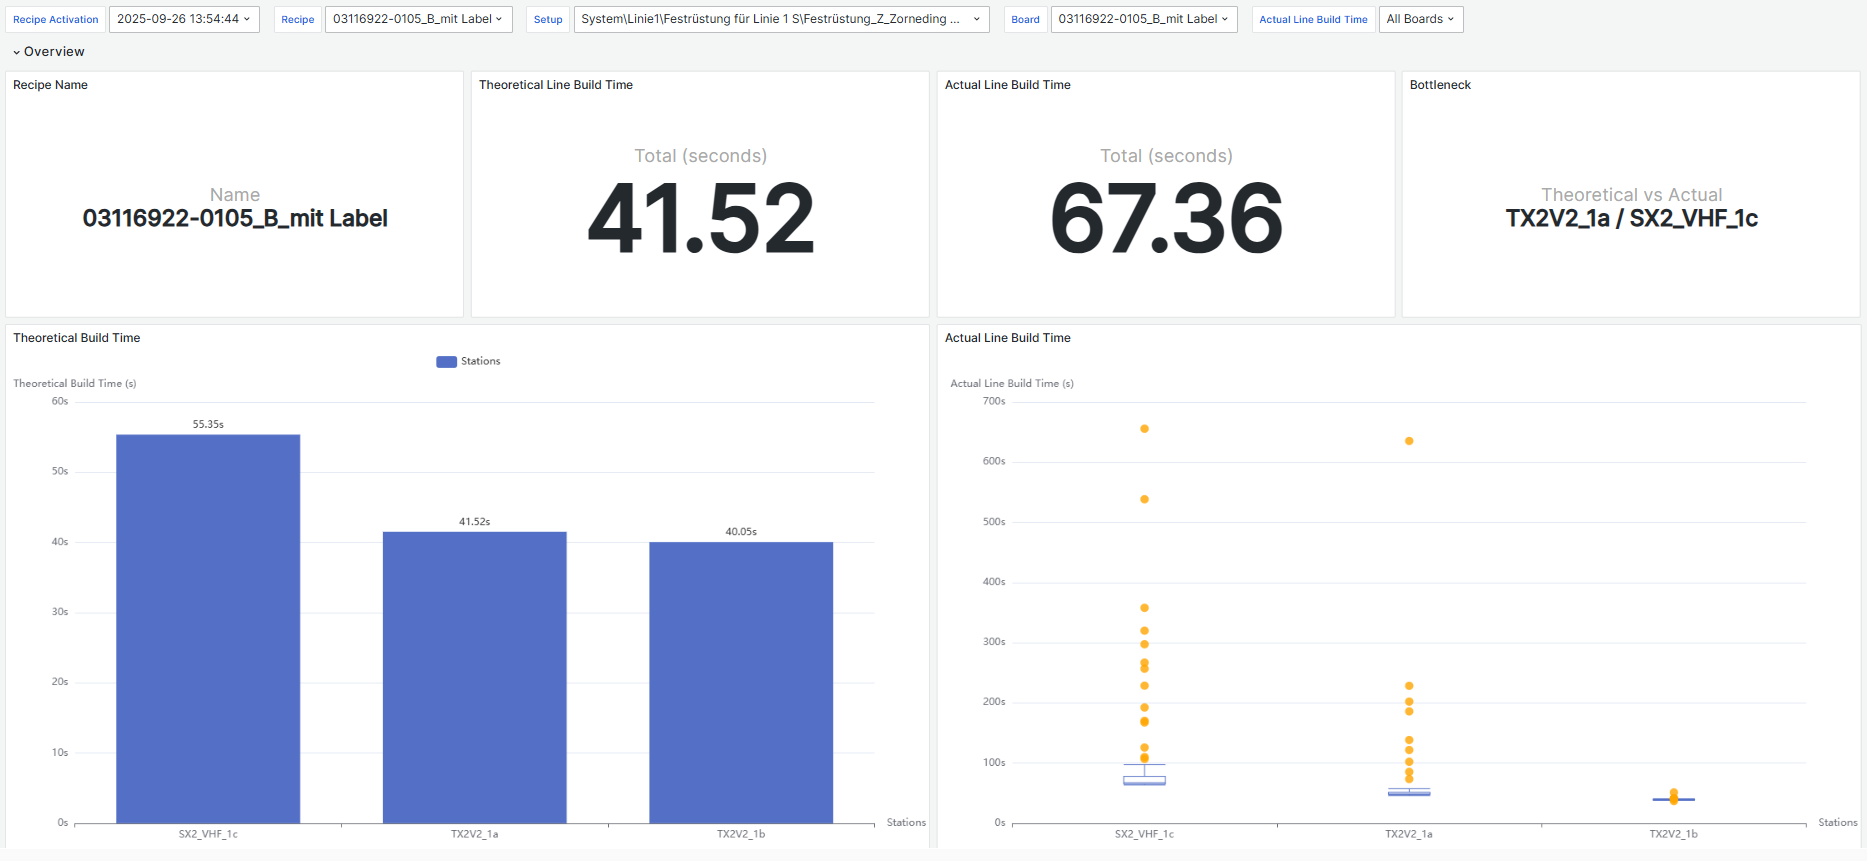Open the Recipe Activation timestamp dropdown

(x=183, y=19)
